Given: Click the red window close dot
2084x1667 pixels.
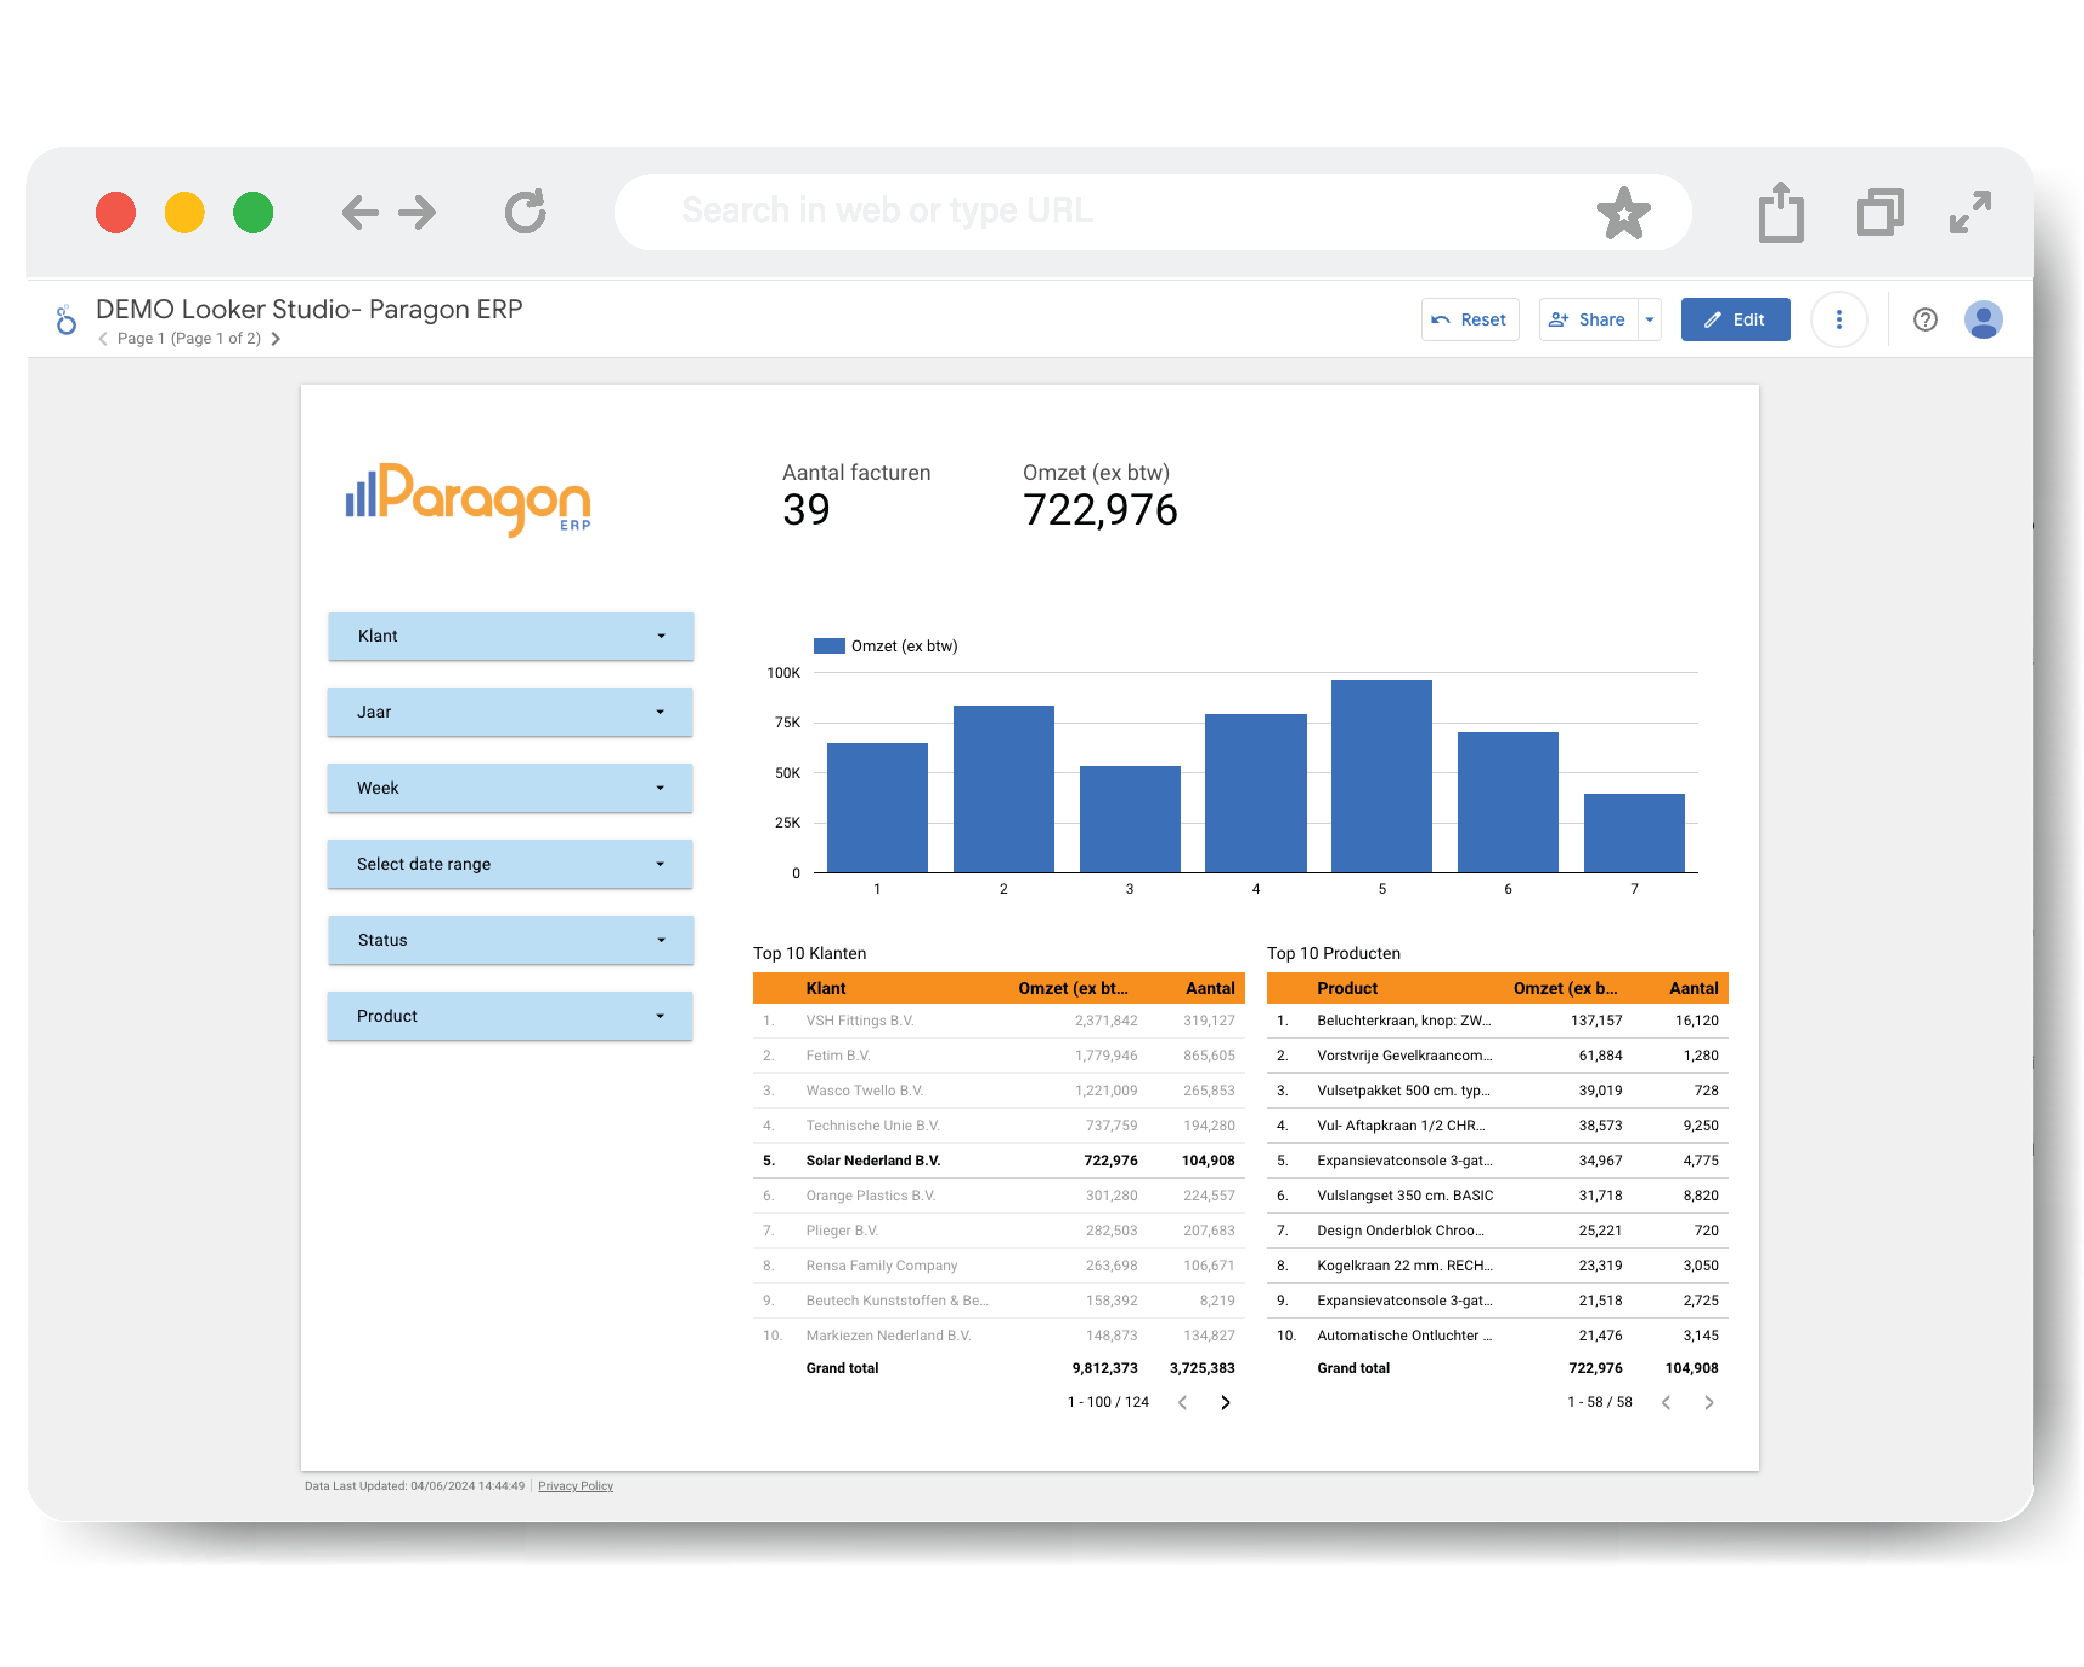Looking at the screenshot, I should click(116, 212).
